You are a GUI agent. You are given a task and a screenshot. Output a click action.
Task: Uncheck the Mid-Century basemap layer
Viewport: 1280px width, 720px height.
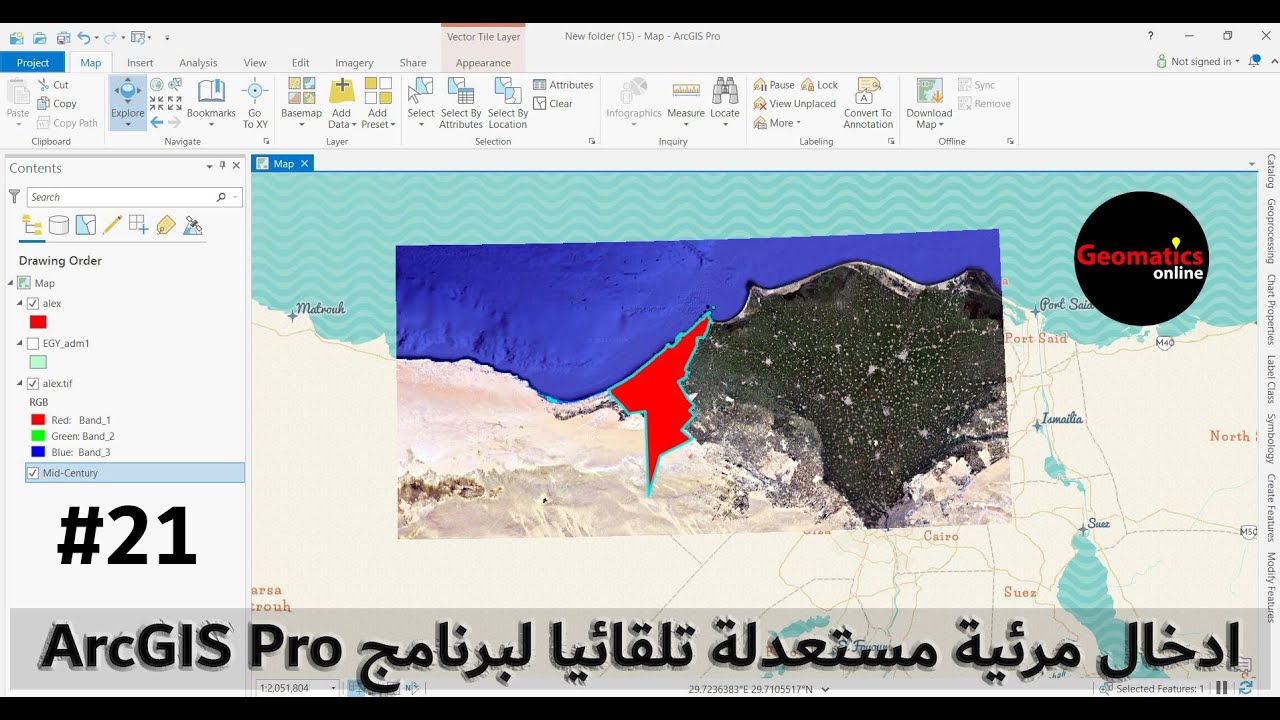point(34,473)
